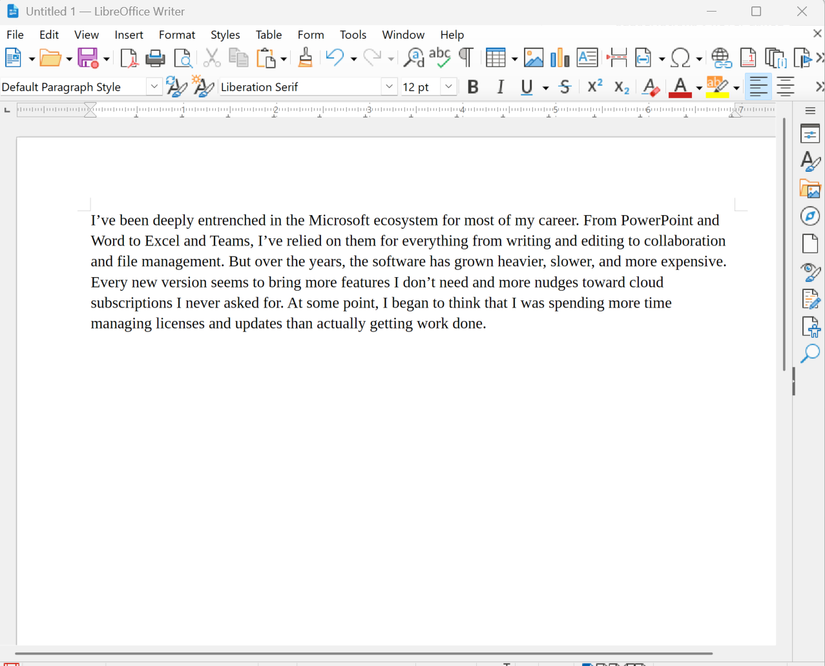825x666 pixels.
Task: Toggle italic formatting
Action: pos(500,88)
